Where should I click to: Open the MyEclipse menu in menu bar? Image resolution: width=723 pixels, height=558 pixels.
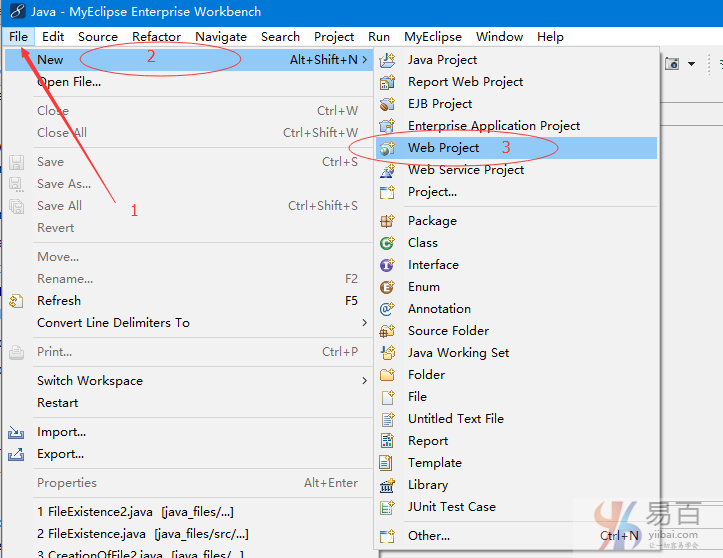coord(433,37)
